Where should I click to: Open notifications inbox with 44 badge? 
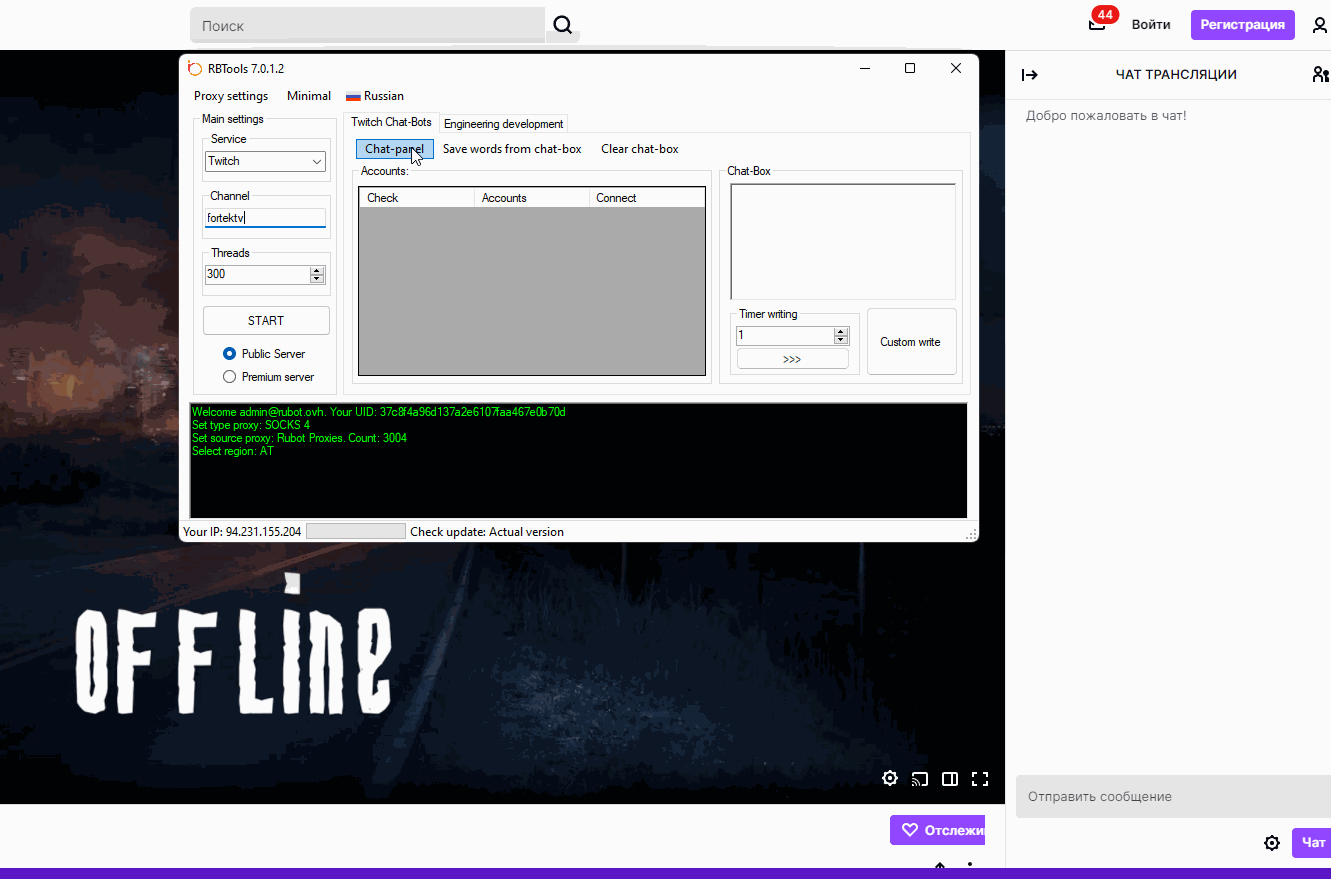[x=1097, y=24]
